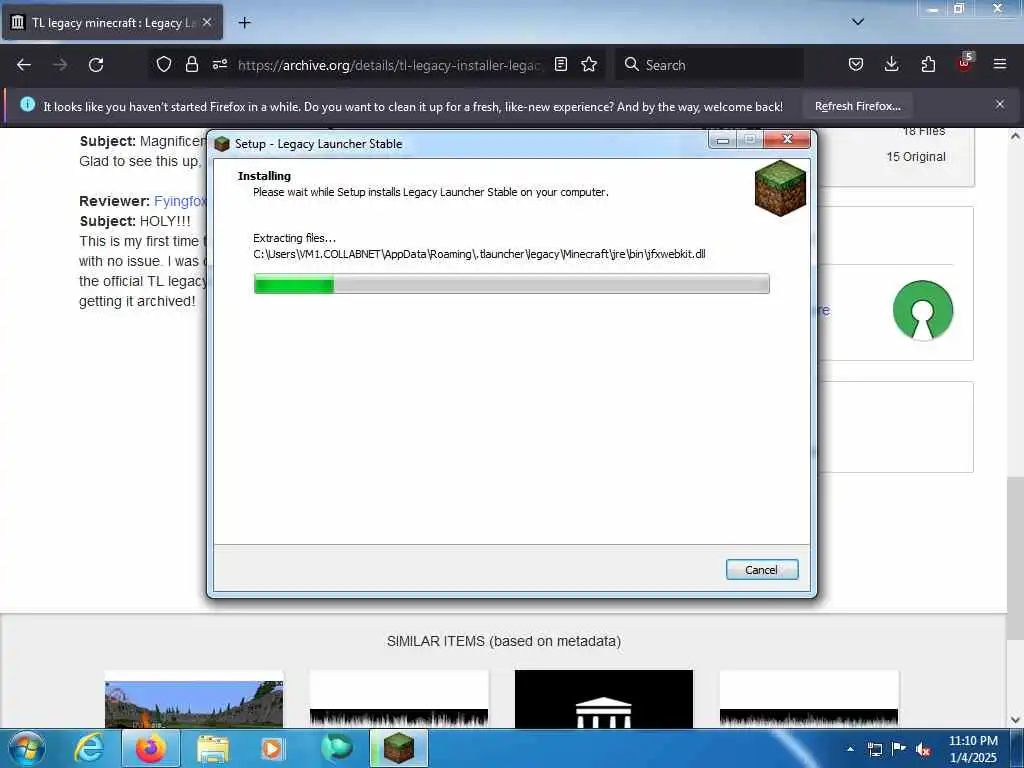Click the green open-access keyhole logo
Viewport: 1024px width, 768px height.
point(922,310)
